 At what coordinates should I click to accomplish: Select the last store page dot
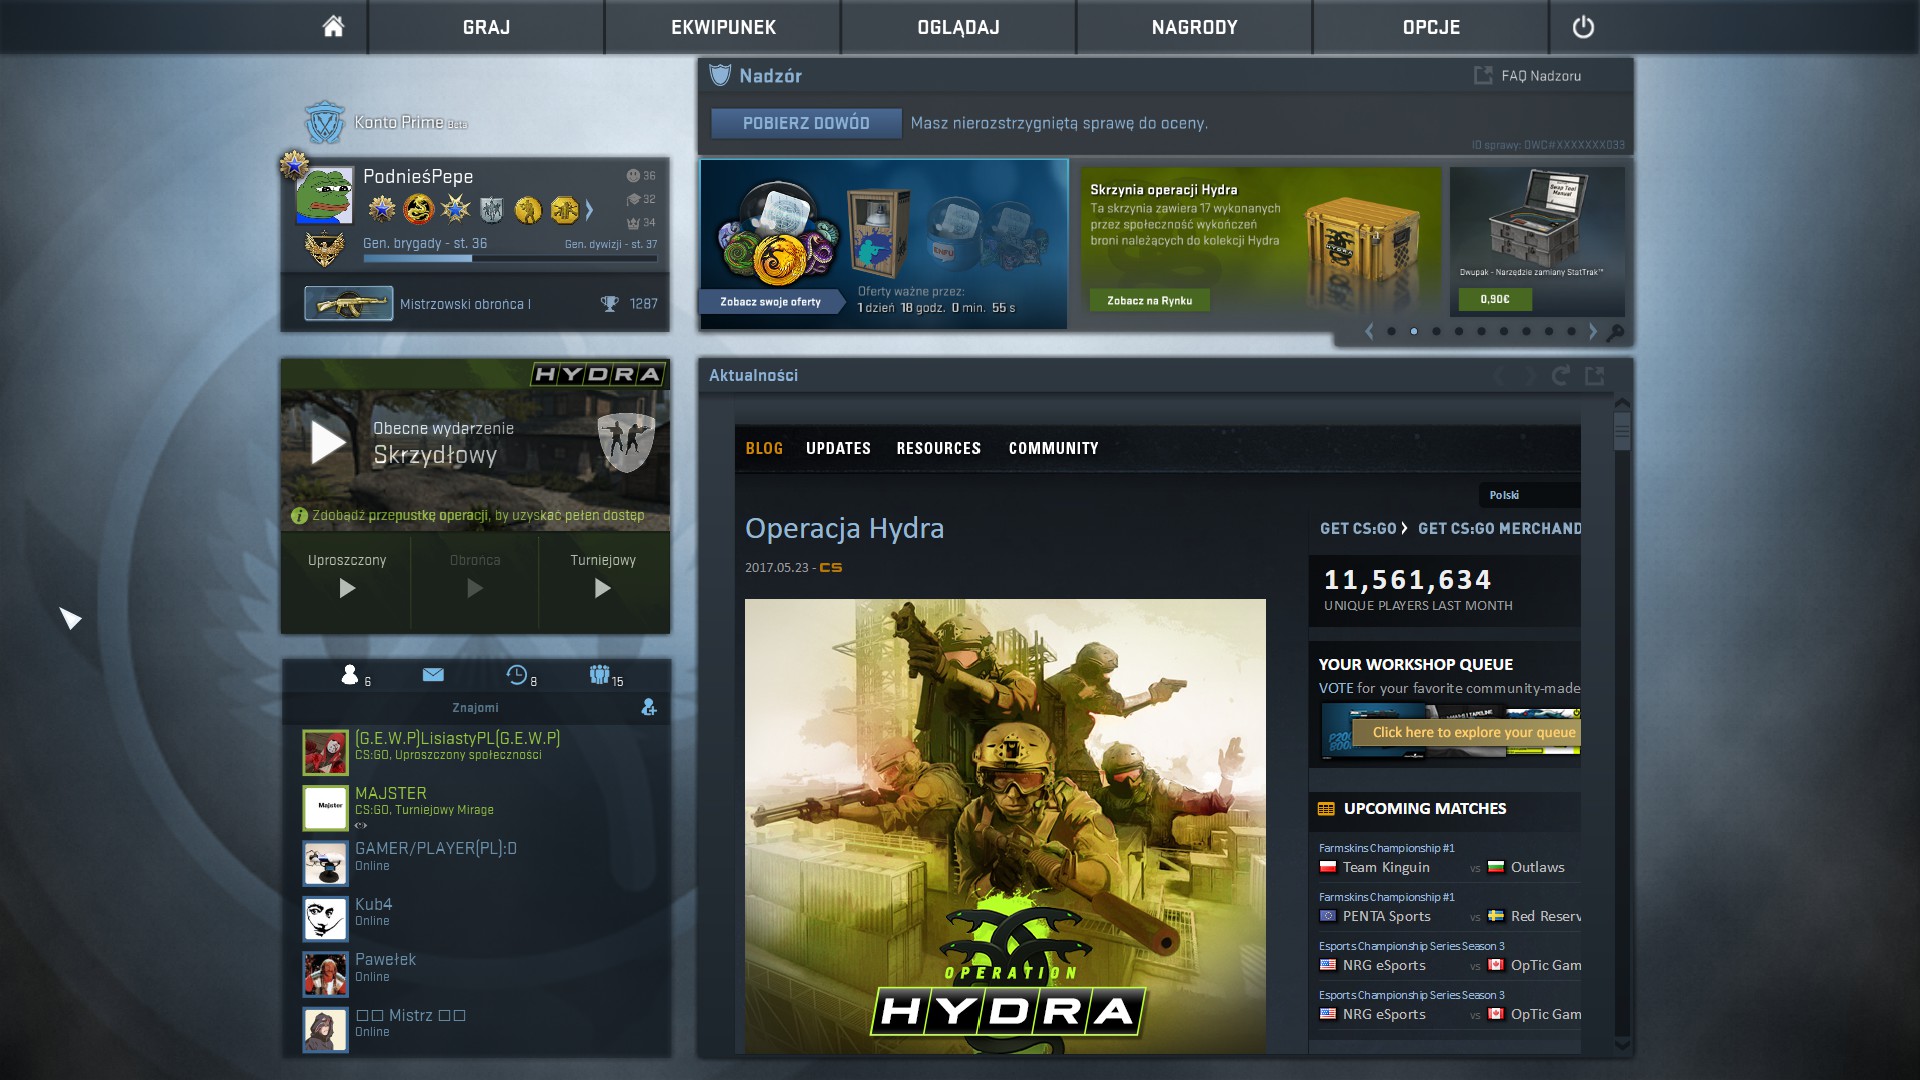1571,331
